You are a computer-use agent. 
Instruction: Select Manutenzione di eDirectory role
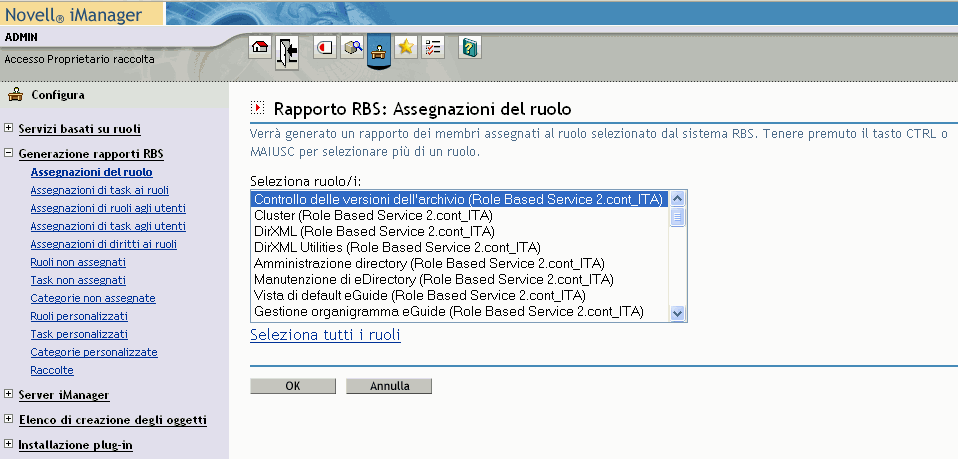[x=459, y=279]
